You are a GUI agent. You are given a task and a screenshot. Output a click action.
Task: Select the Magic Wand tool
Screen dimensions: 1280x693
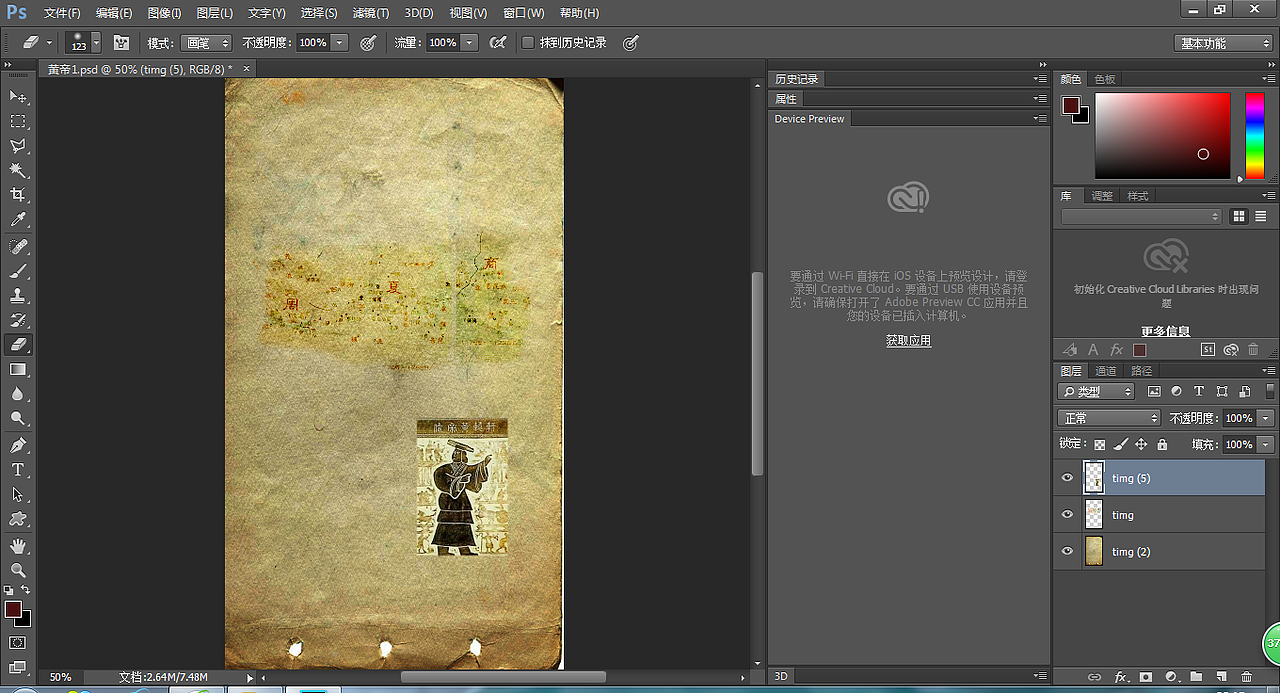[18, 171]
